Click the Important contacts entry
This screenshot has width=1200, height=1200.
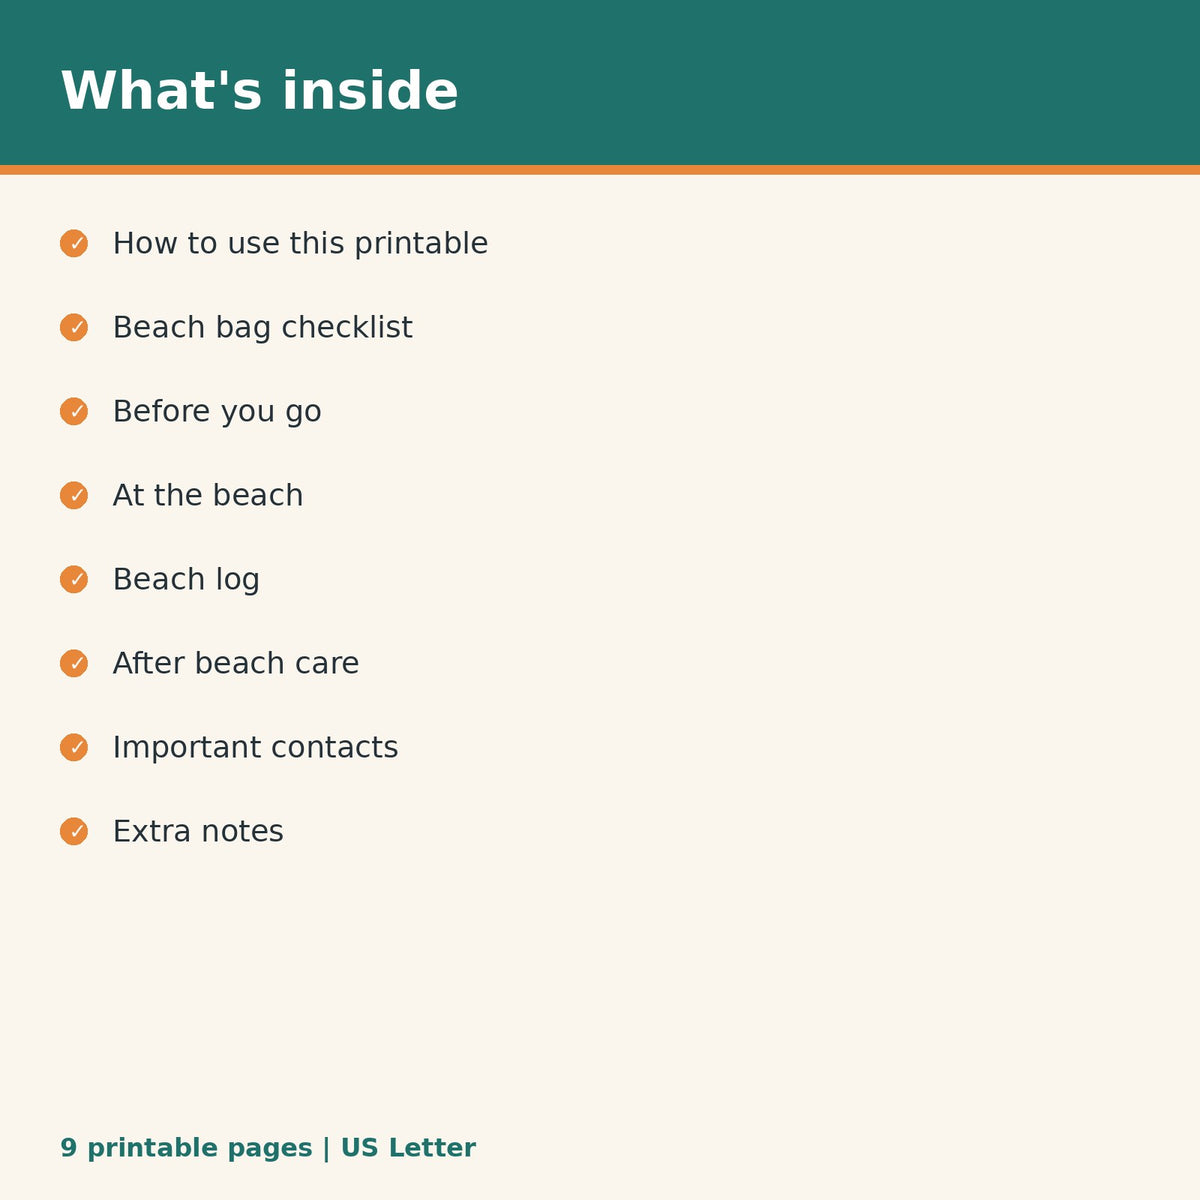(x=255, y=748)
